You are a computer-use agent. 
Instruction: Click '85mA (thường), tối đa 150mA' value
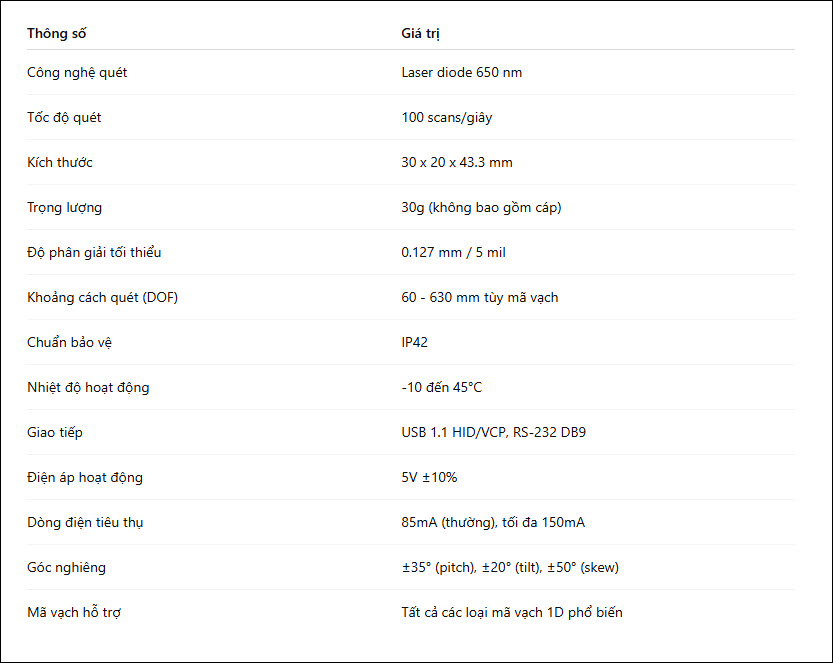(x=493, y=522)
